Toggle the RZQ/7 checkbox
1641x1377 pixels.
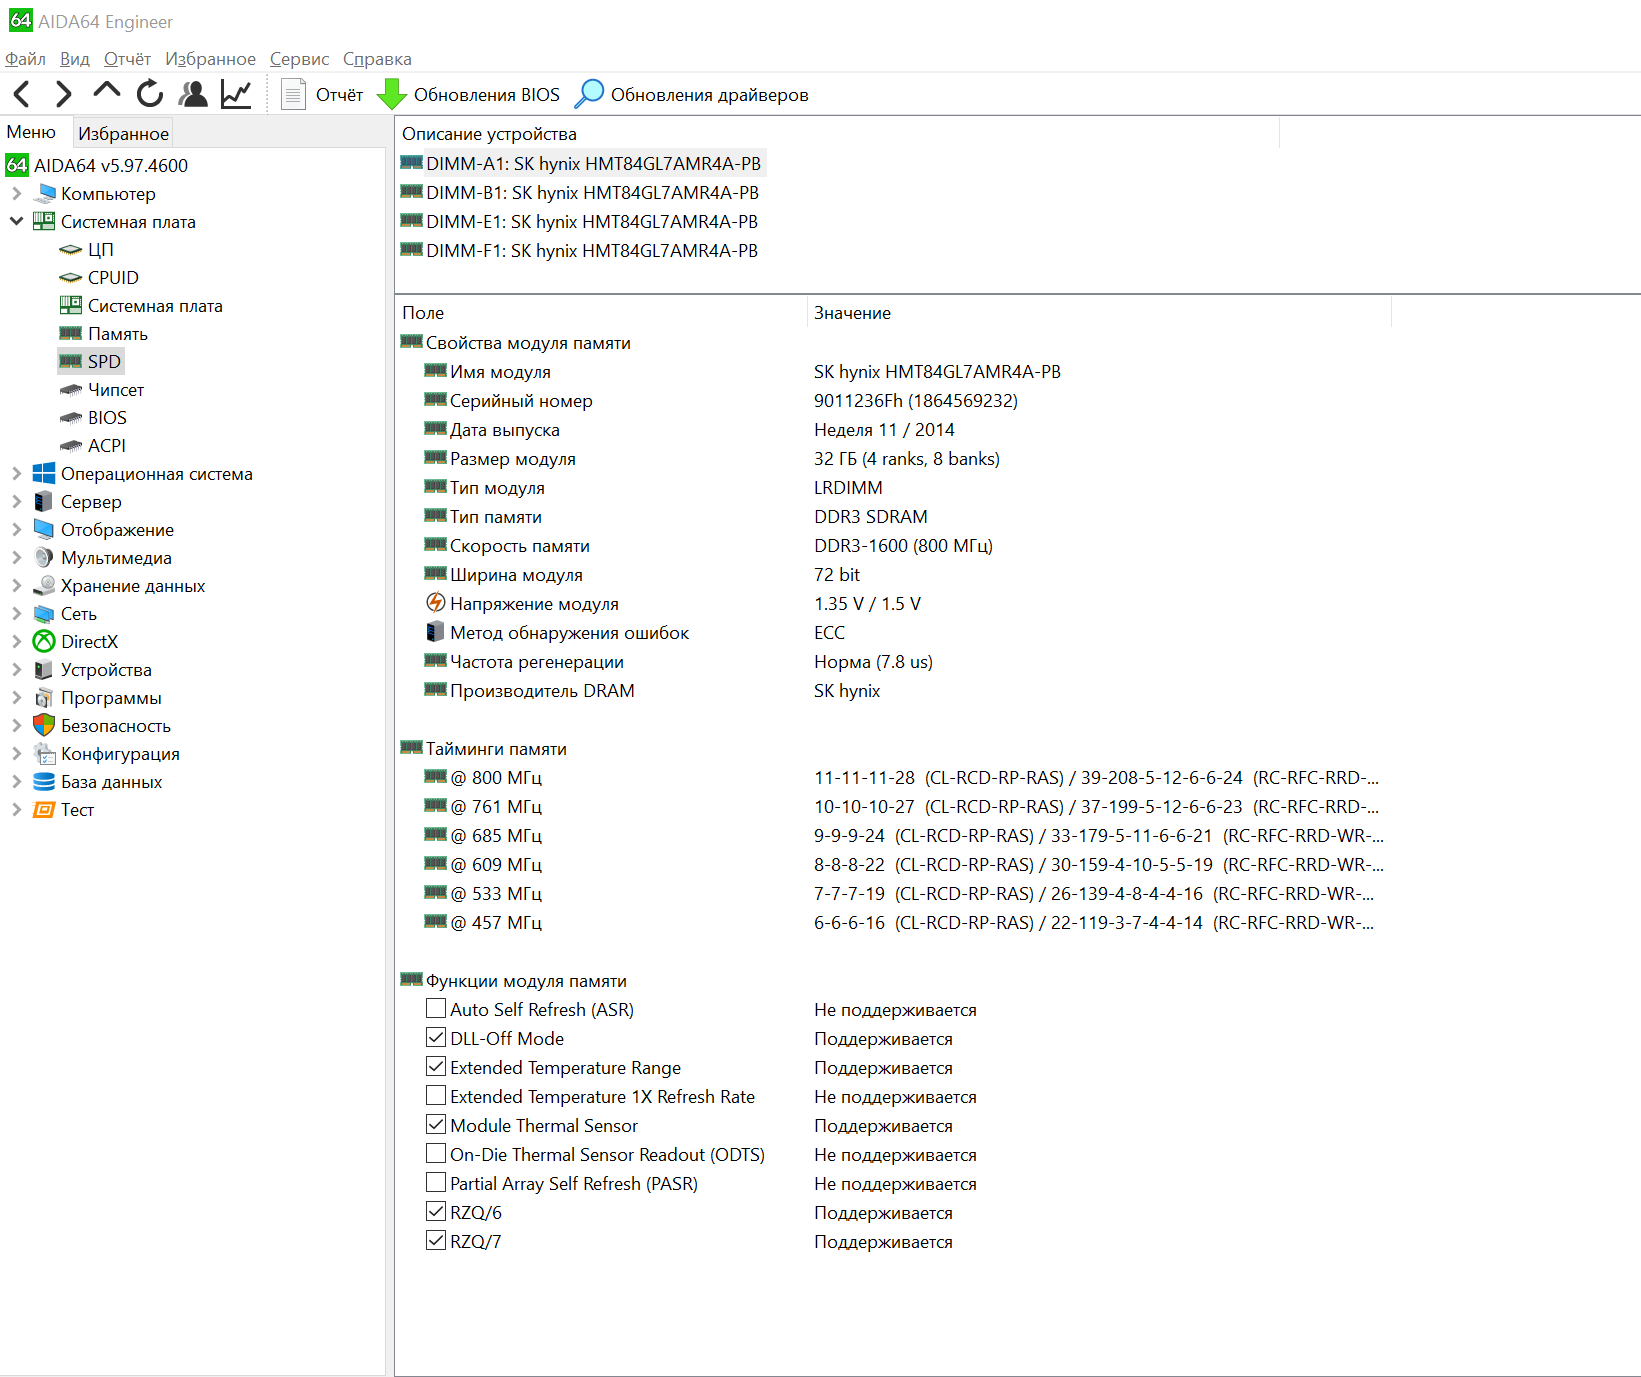(436, 1241)
